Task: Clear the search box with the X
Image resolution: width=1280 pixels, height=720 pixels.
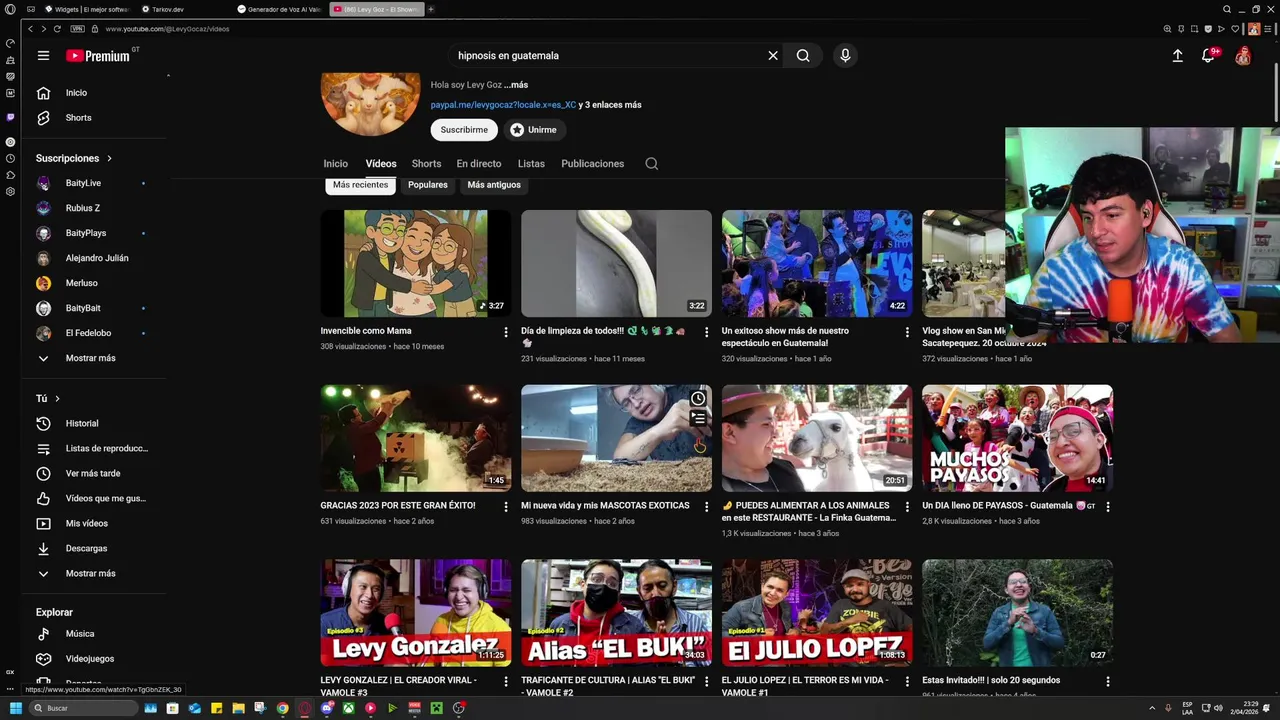Action: pos(773,56)
